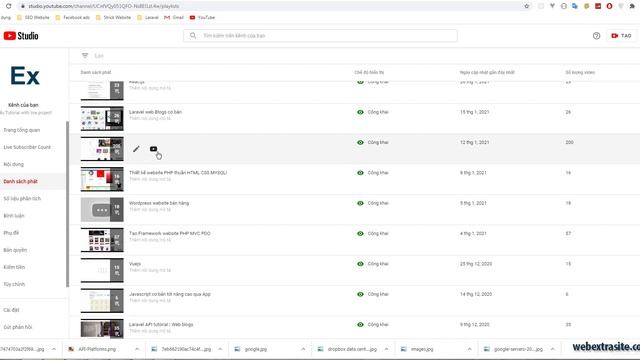Expand options for images.jpg download
The image size is (640, 360).
469,349
